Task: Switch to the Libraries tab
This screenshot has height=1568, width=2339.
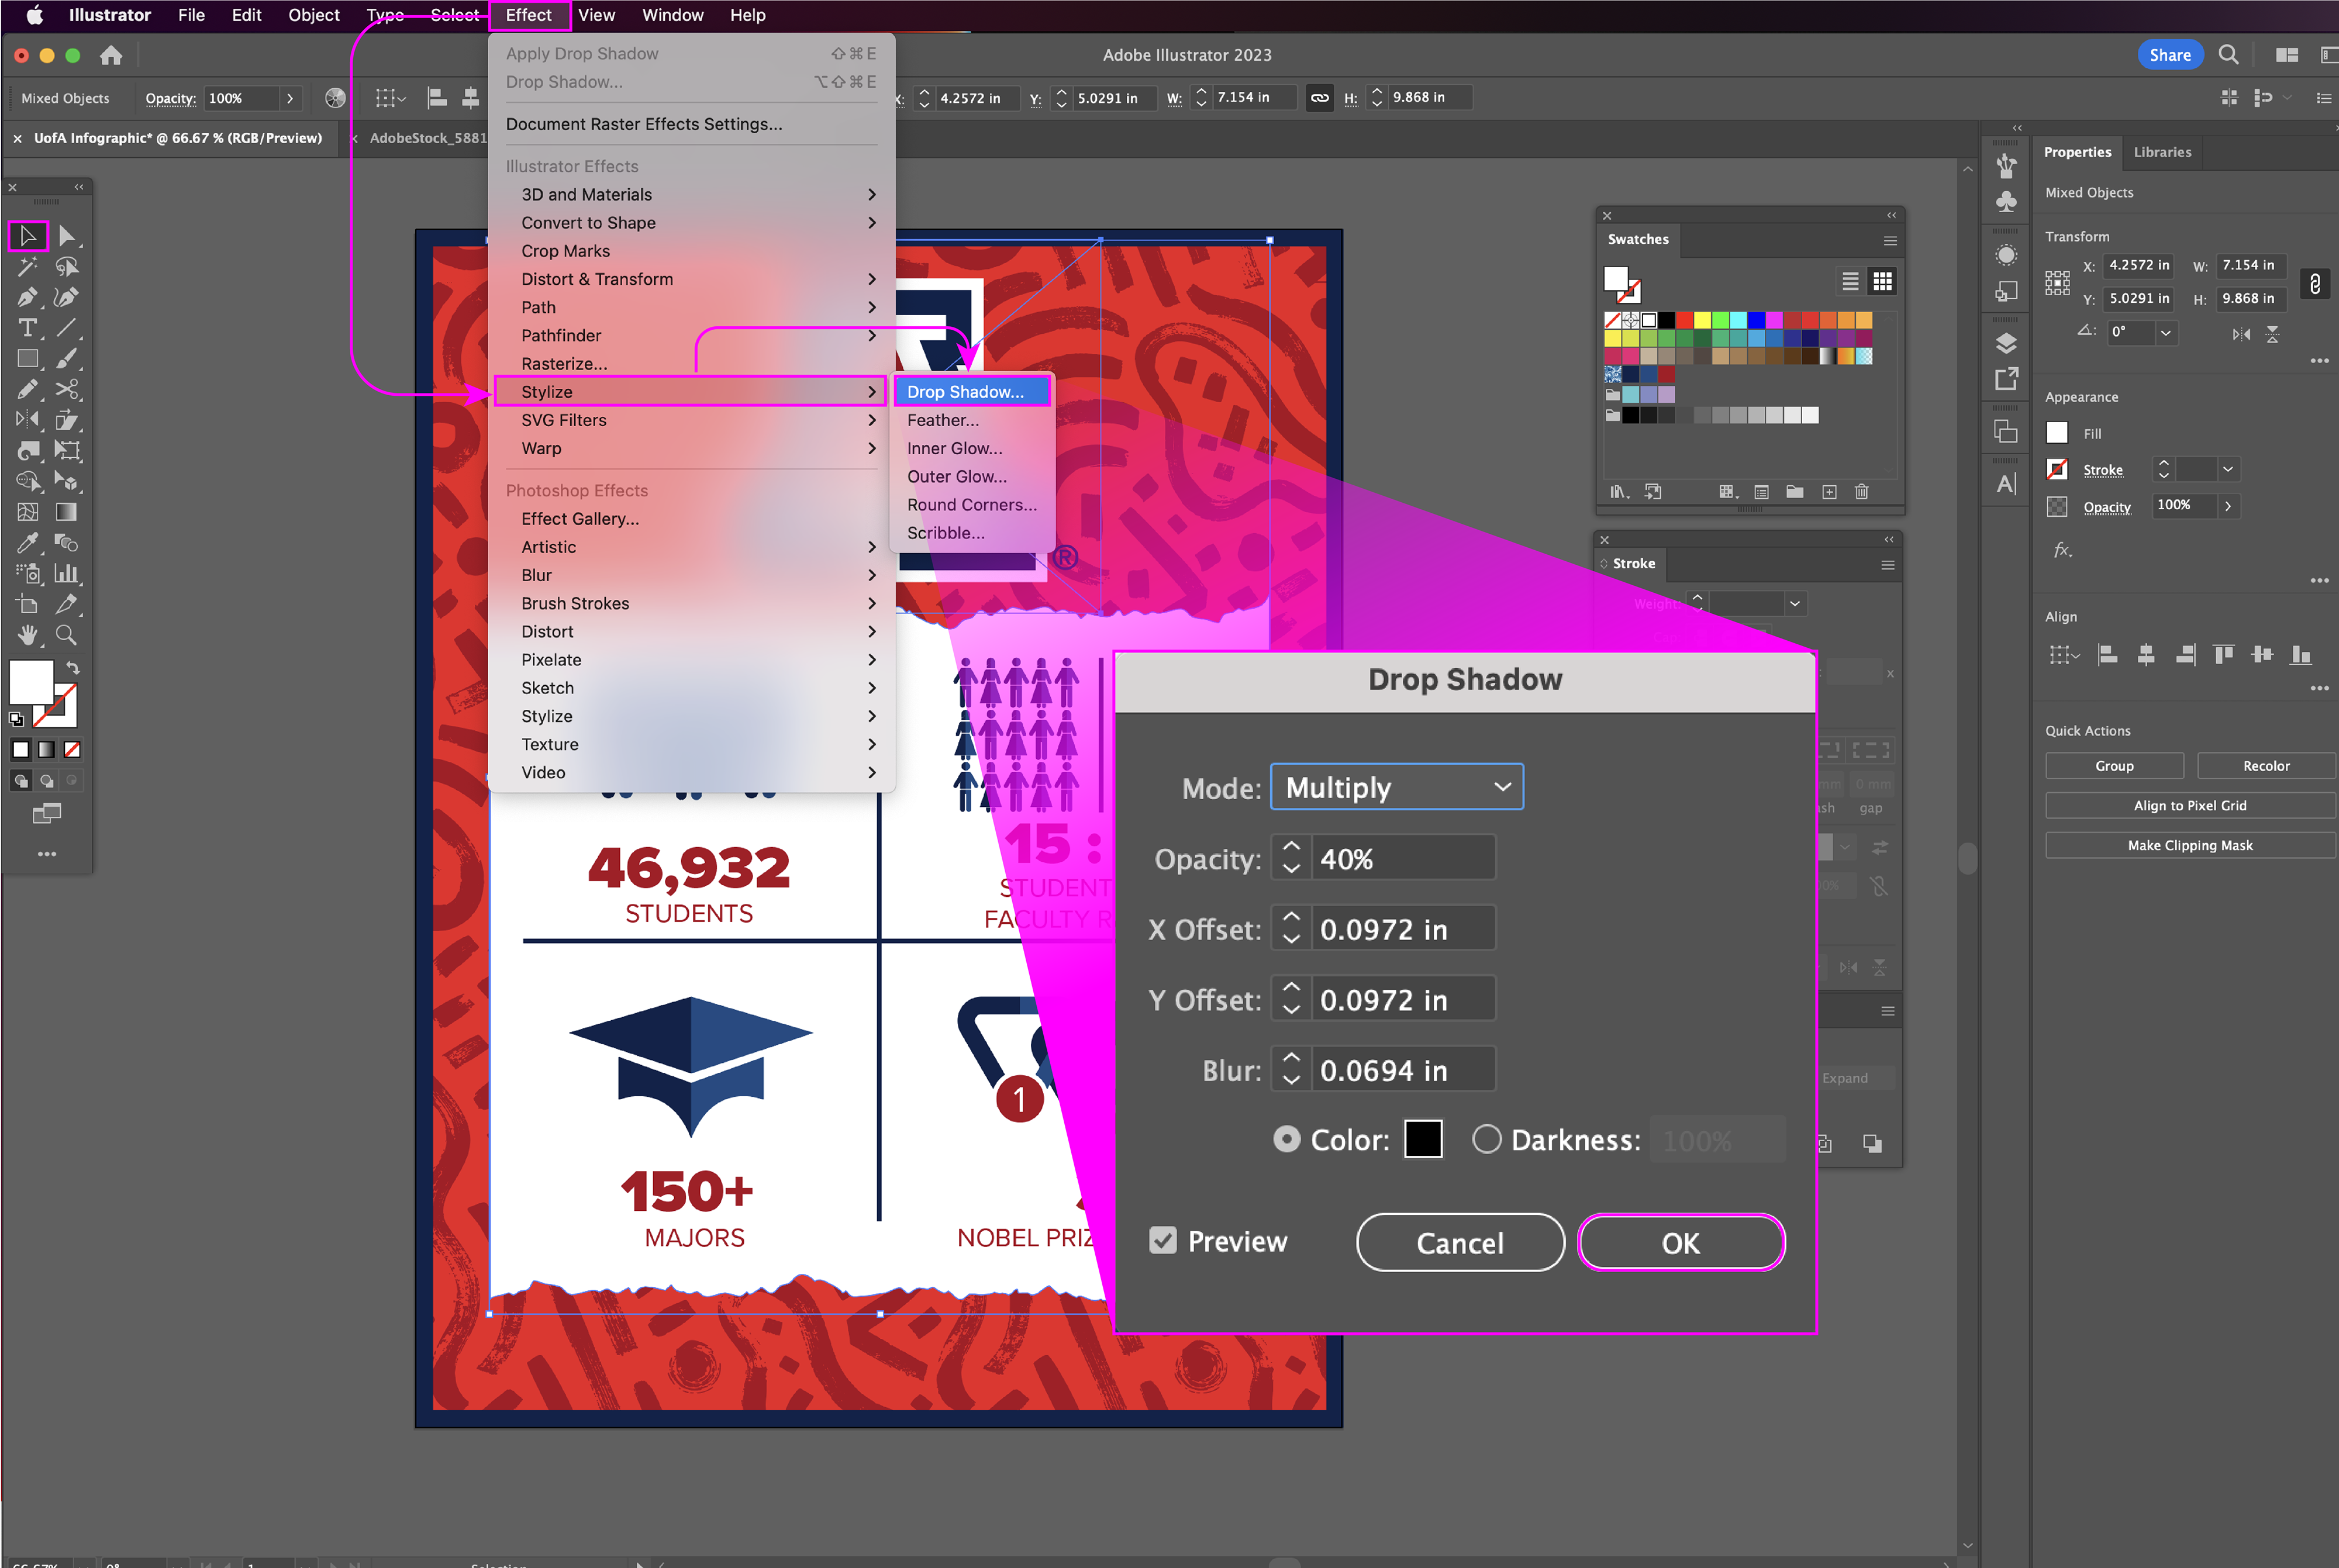Action: tap(2161, 152)
